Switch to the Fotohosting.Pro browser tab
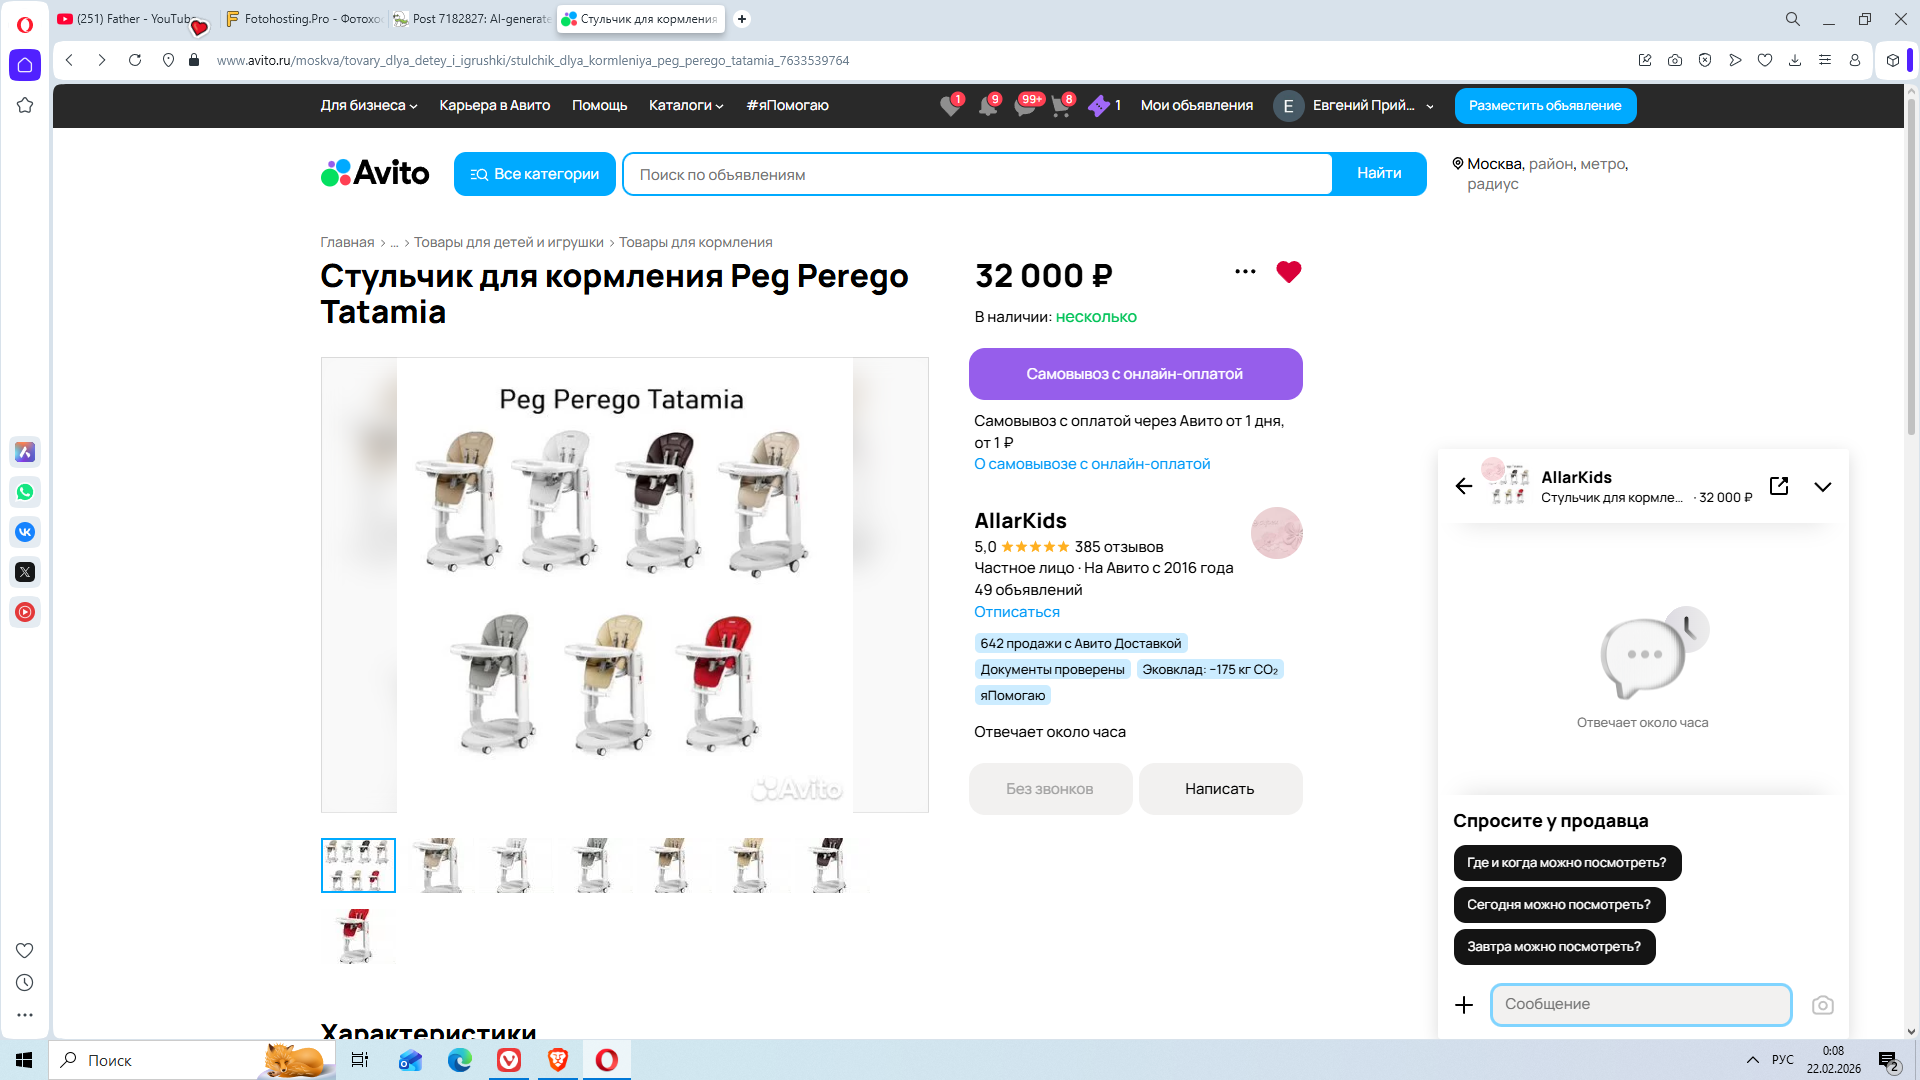 305,19
